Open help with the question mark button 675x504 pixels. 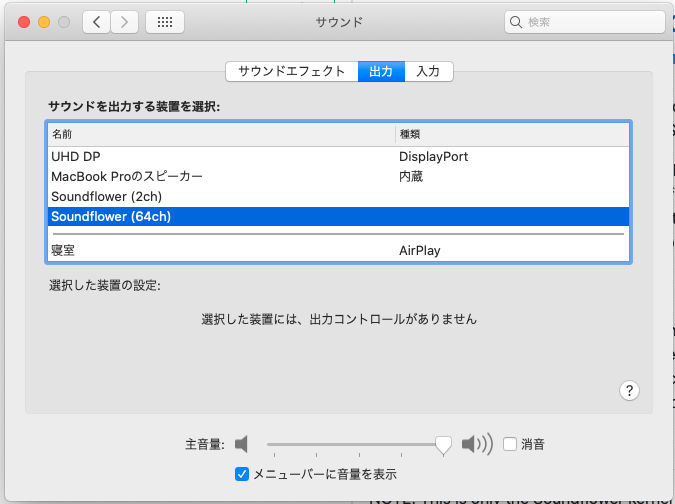click(x=629, y=390)
